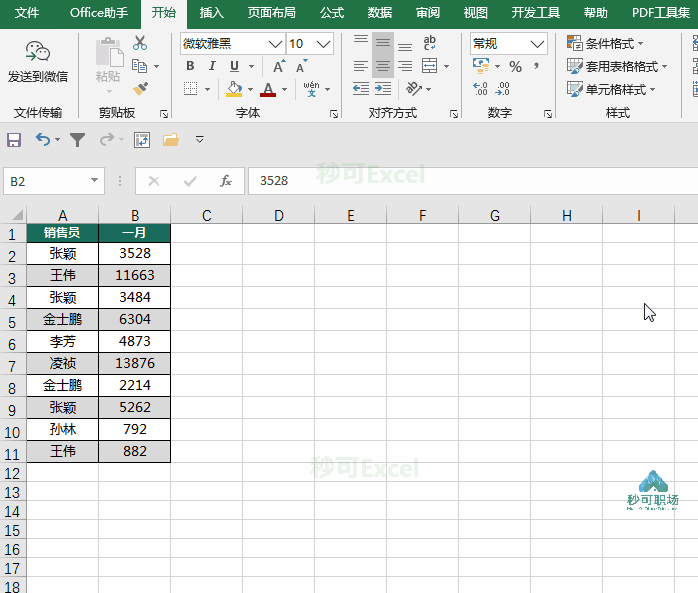Click Increase Indent icon

383,88
